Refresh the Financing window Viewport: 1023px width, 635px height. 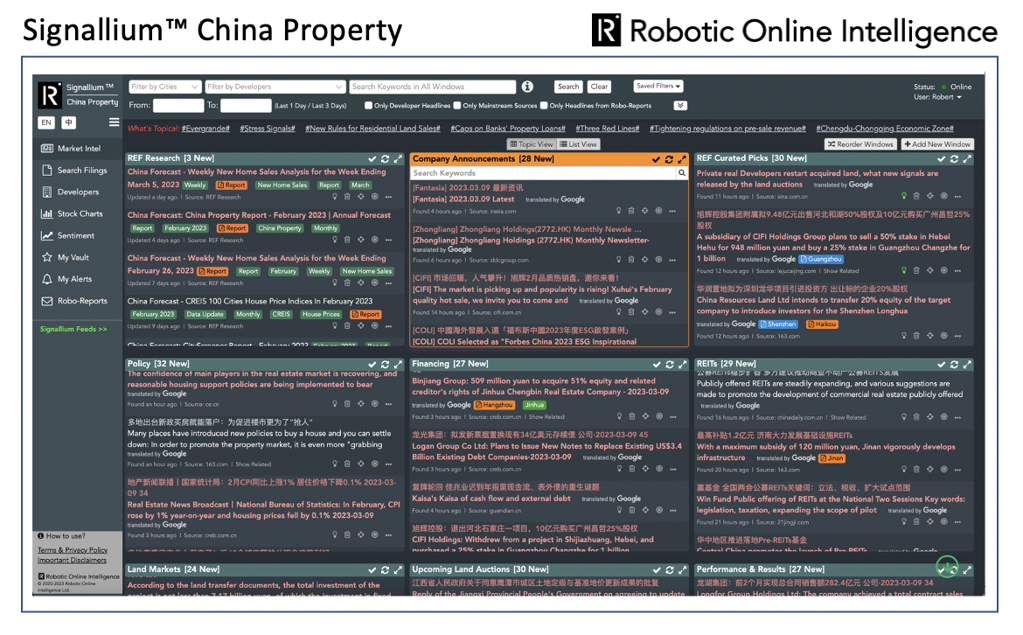coord(669,364)
